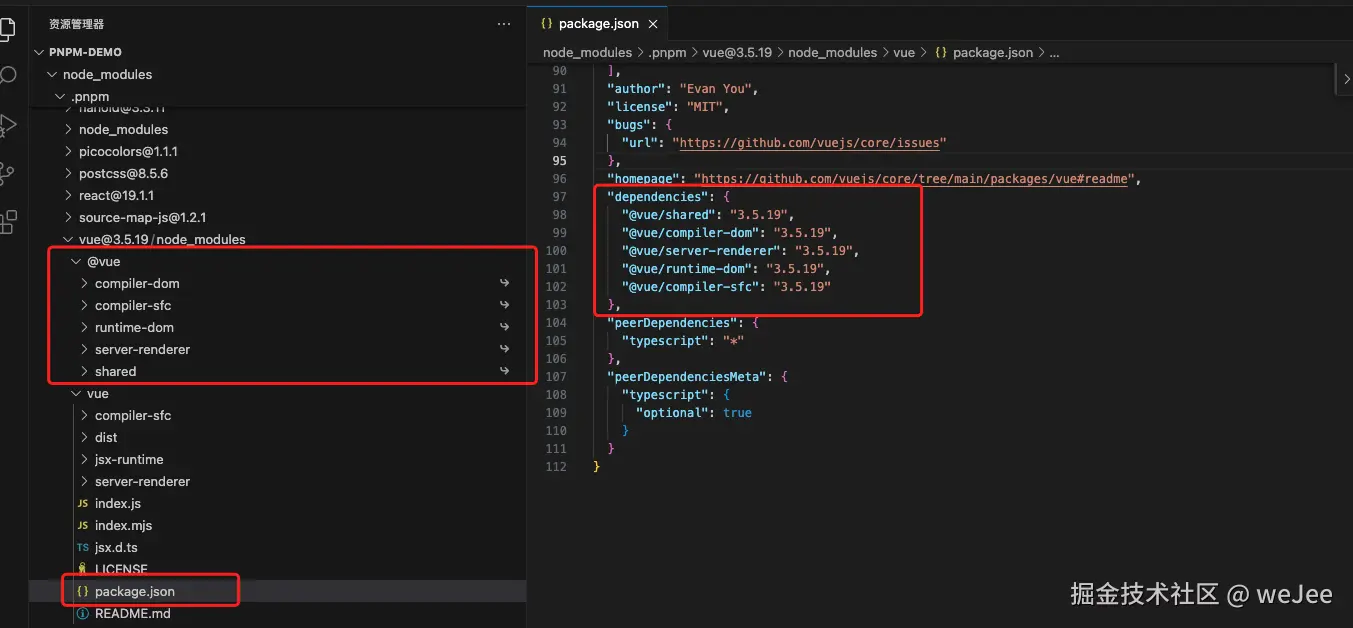Collapse the .pnpm folder
The height and width of the screenshot is (628, 1353).
(60, 97)
